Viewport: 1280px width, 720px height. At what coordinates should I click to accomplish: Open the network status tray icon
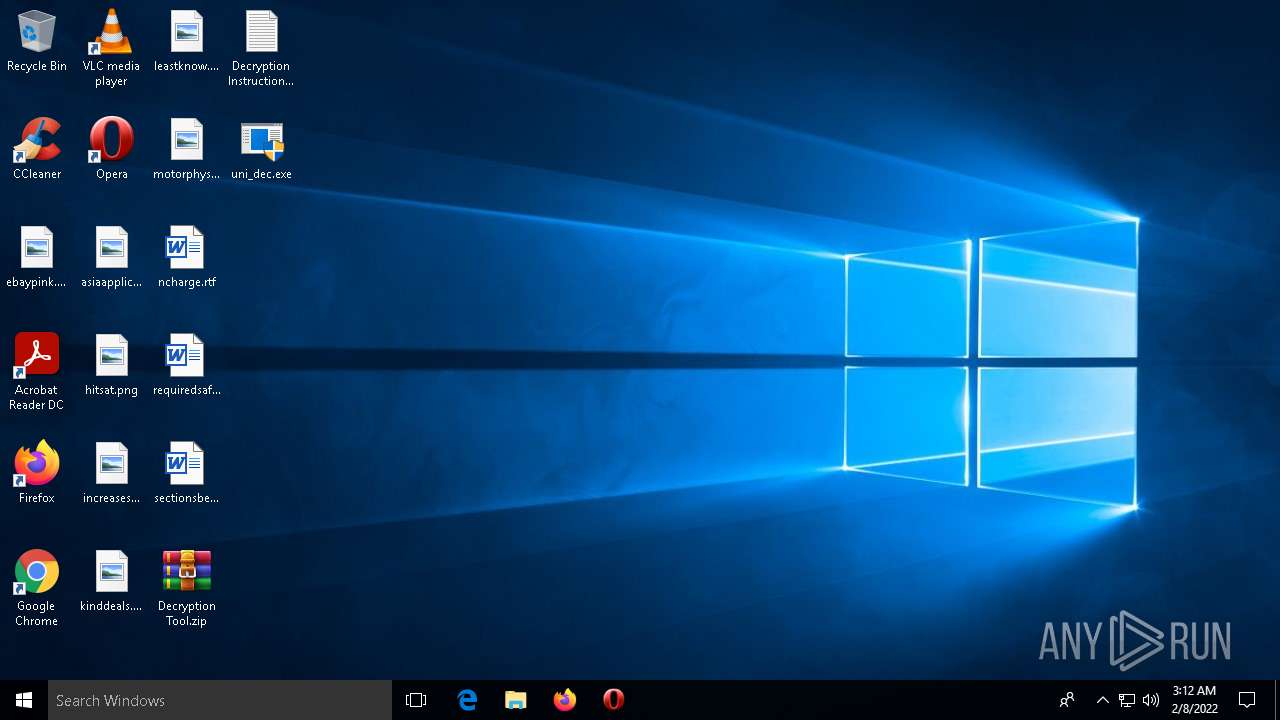(1127, 700)
